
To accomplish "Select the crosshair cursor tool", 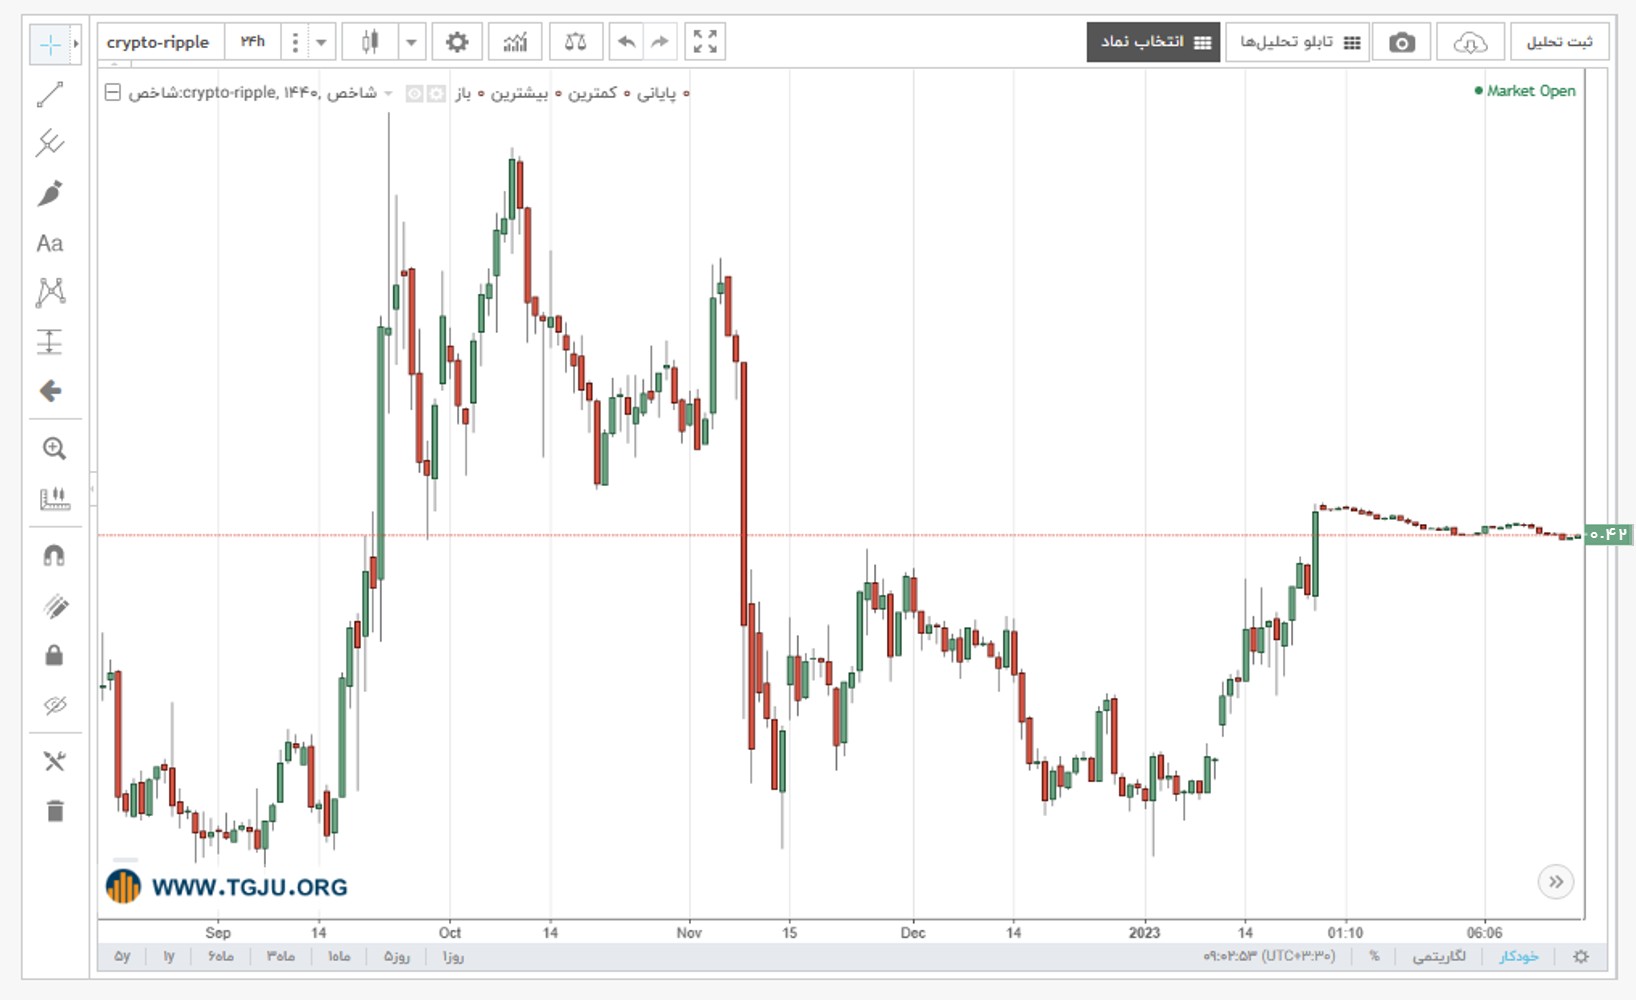I will coord(49,44).
